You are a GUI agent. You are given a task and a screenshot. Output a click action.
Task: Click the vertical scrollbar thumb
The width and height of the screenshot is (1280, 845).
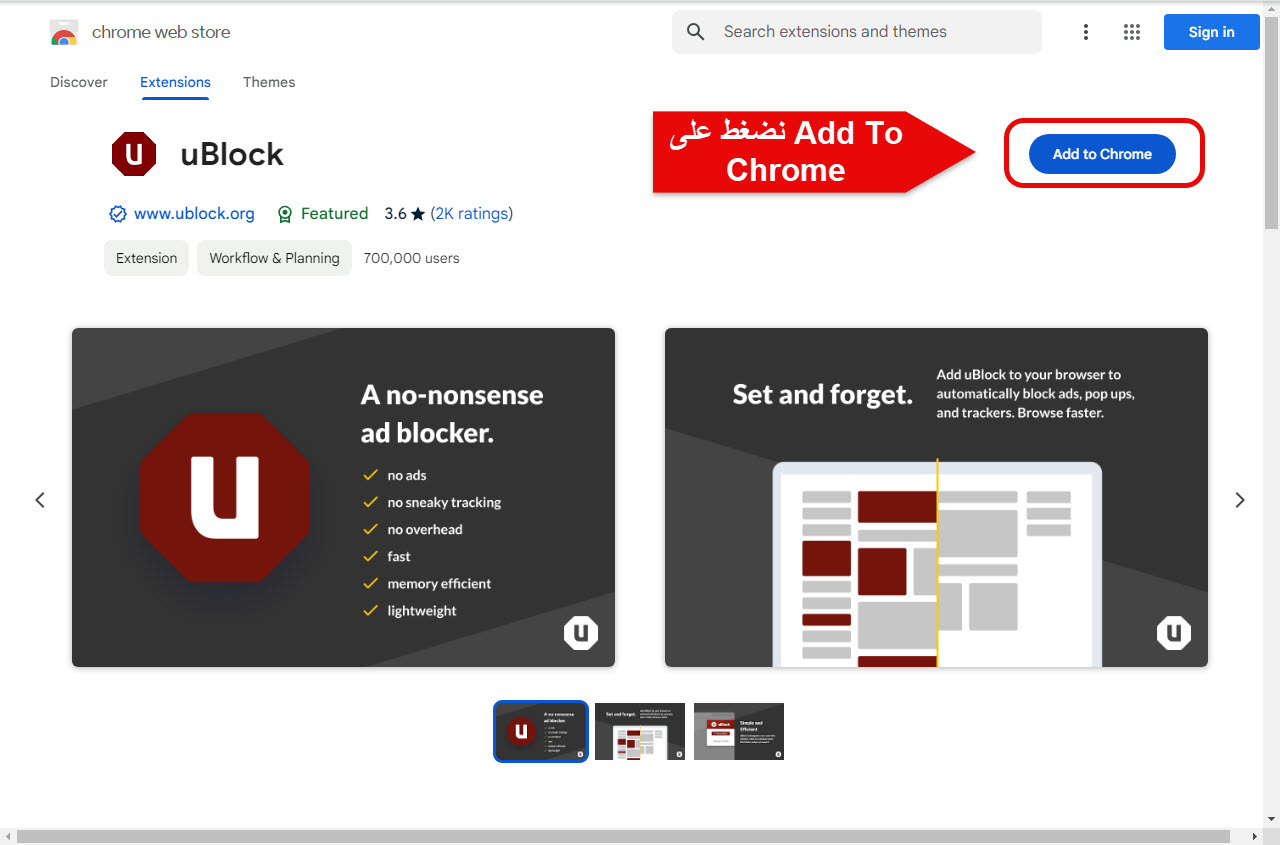pos(1271,122)
